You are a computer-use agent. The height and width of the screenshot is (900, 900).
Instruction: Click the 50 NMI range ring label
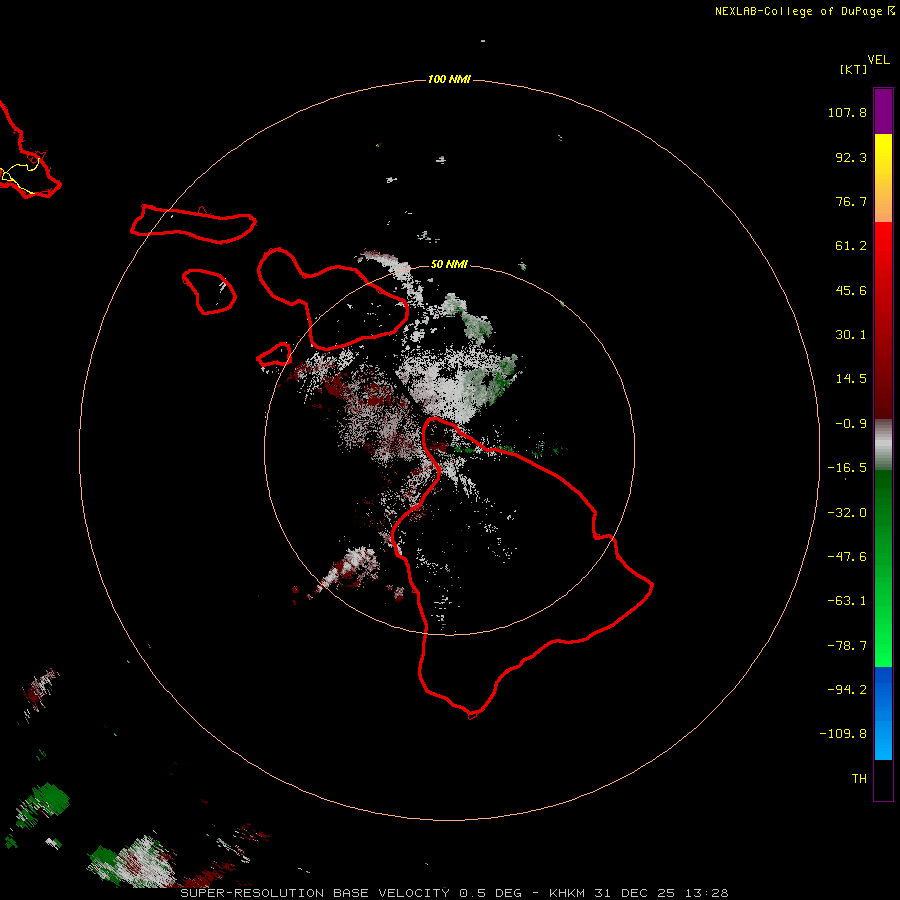click(x=449, y=264)
